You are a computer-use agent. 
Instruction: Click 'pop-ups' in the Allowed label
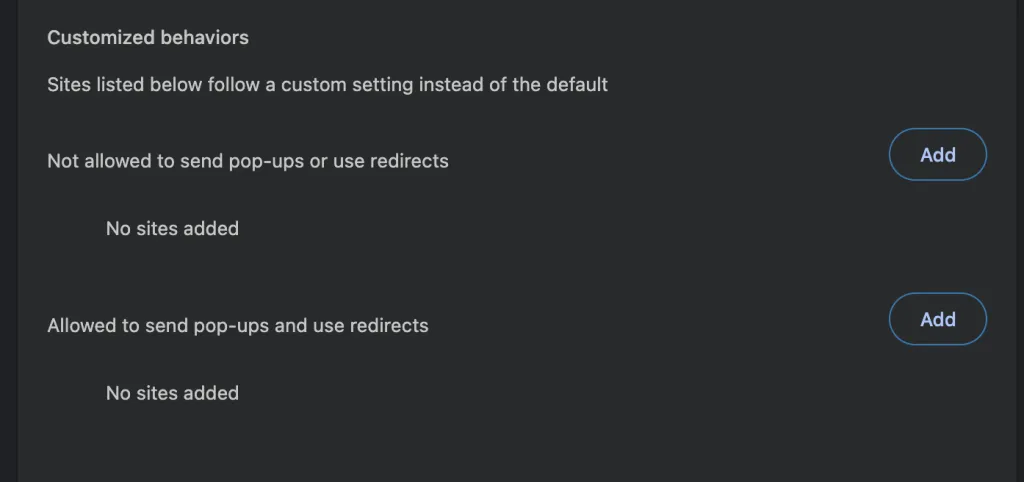[x=236, y=326]
